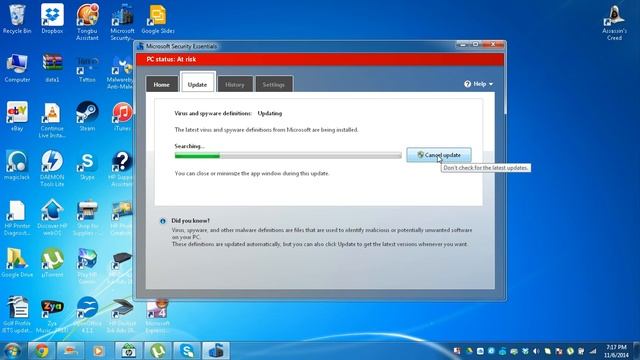The height and width of the screenshot is (360, 640).
Task: Open the Google Drive desktop icon
Action: coord(17,263)
